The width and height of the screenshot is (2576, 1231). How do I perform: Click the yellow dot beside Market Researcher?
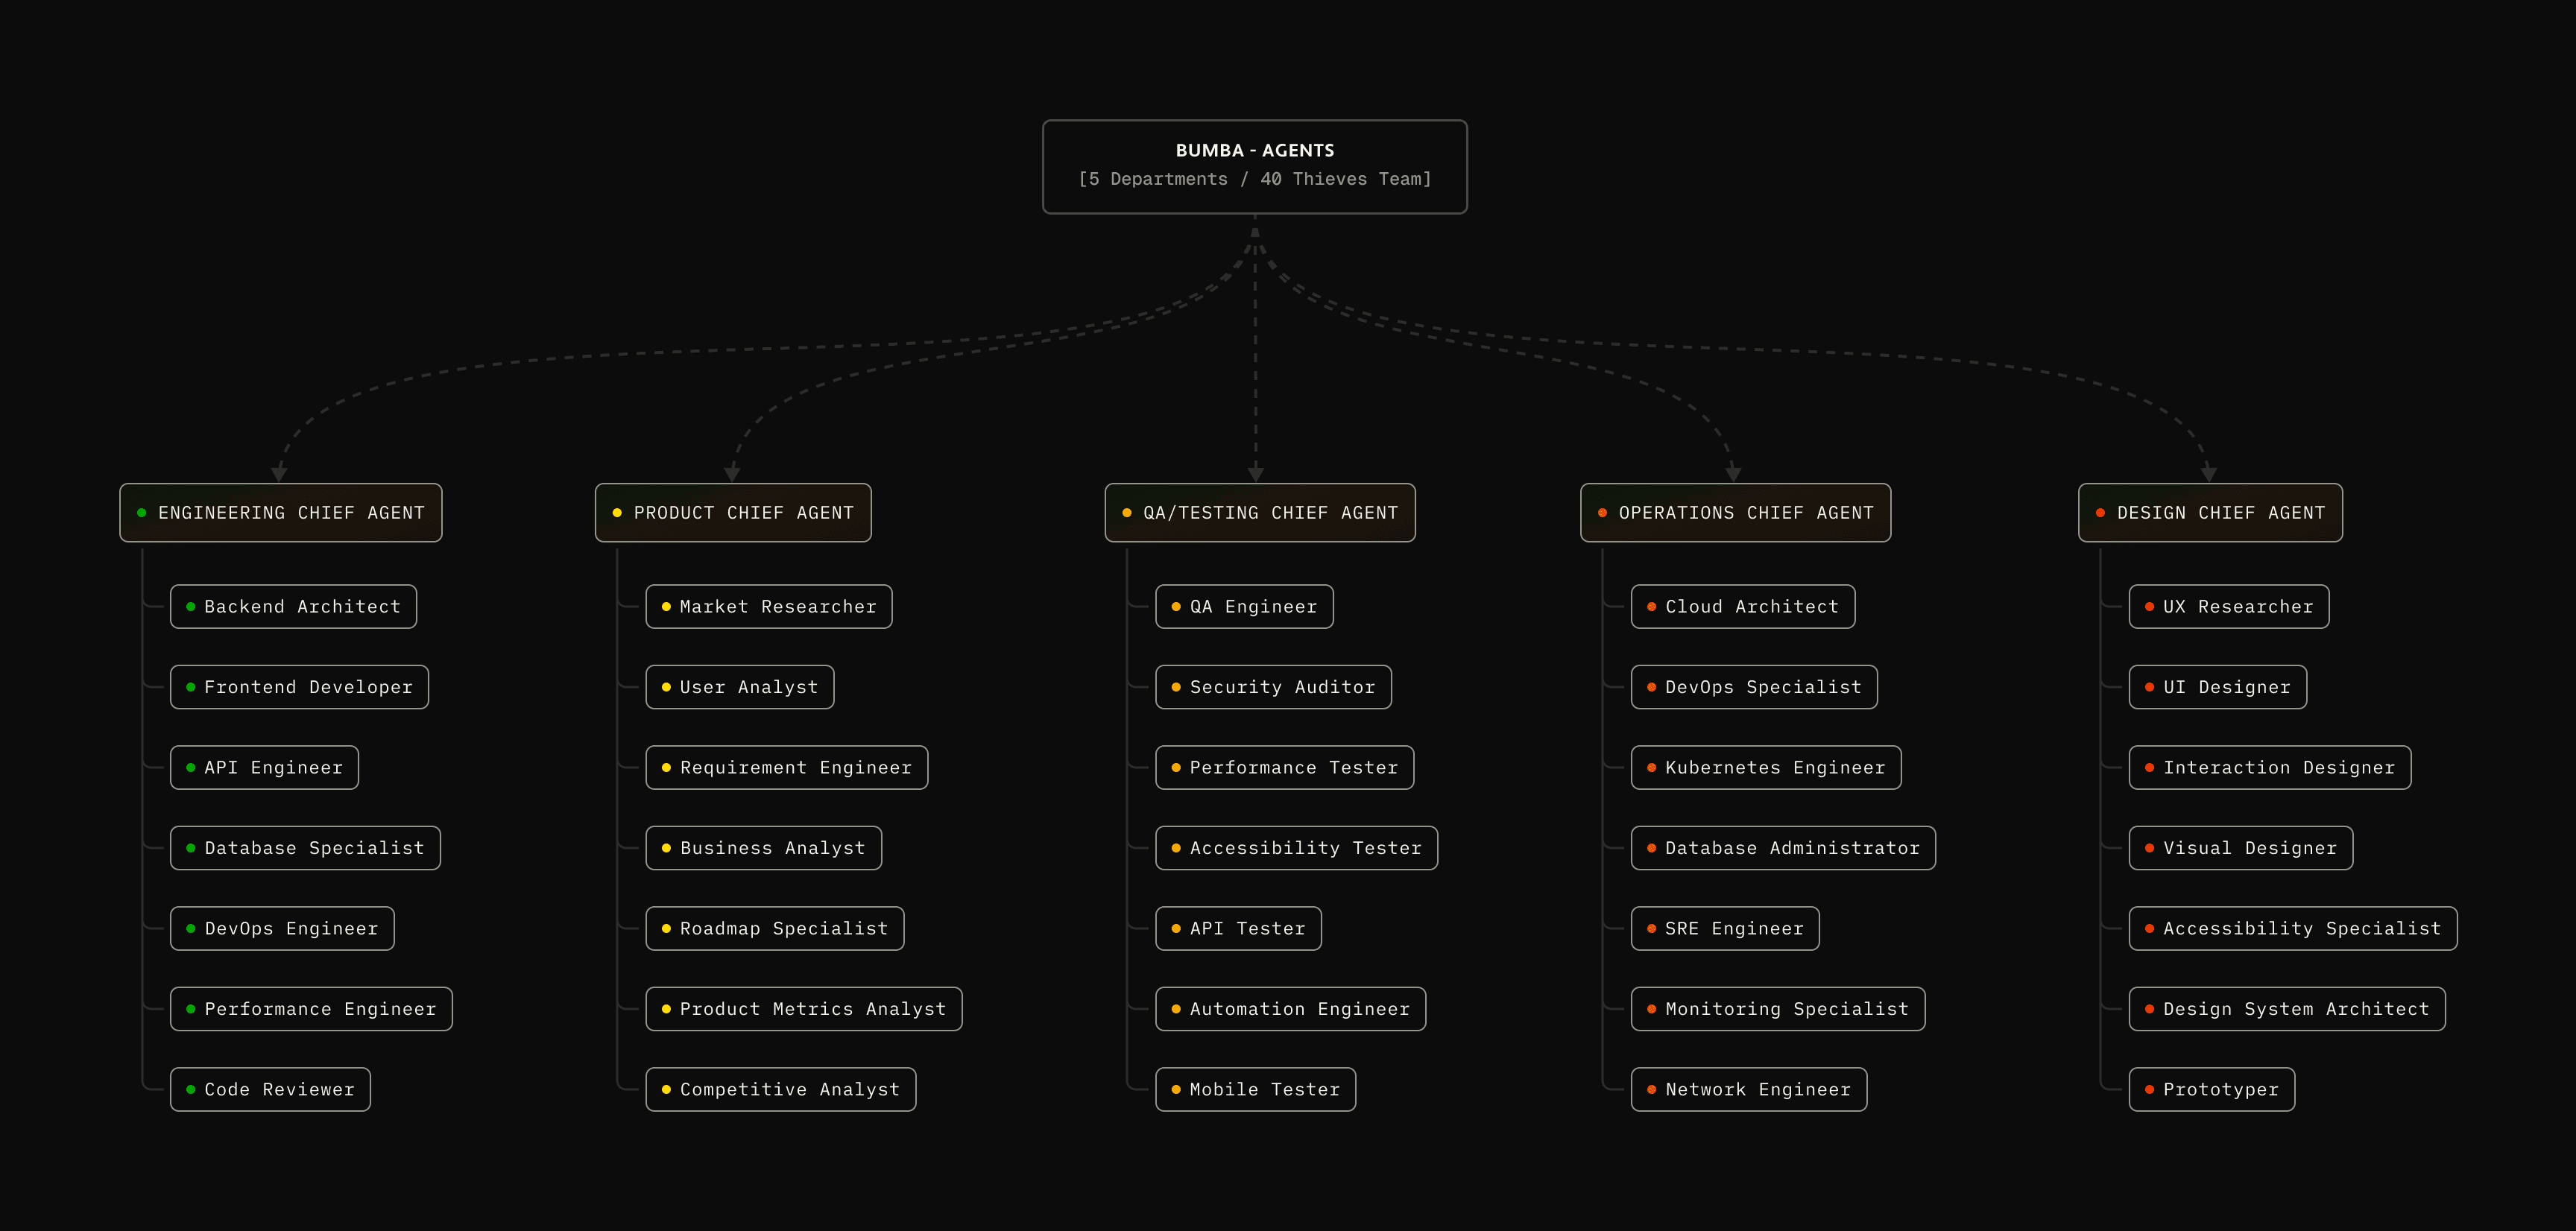coord(666,607)
